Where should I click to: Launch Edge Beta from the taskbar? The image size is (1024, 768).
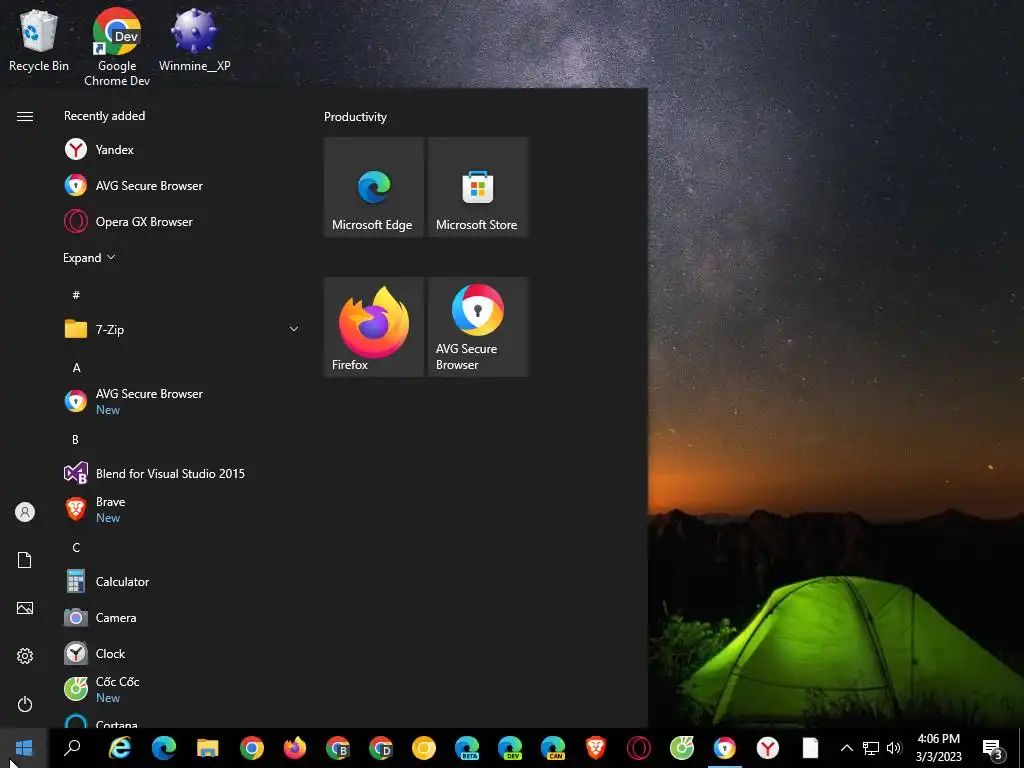467,748
